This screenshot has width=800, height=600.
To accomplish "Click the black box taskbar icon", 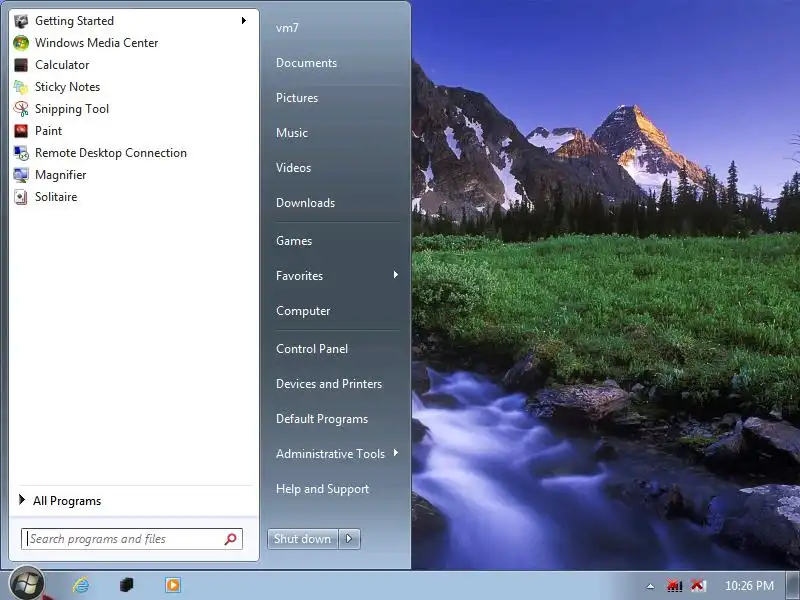I will 127,585.
